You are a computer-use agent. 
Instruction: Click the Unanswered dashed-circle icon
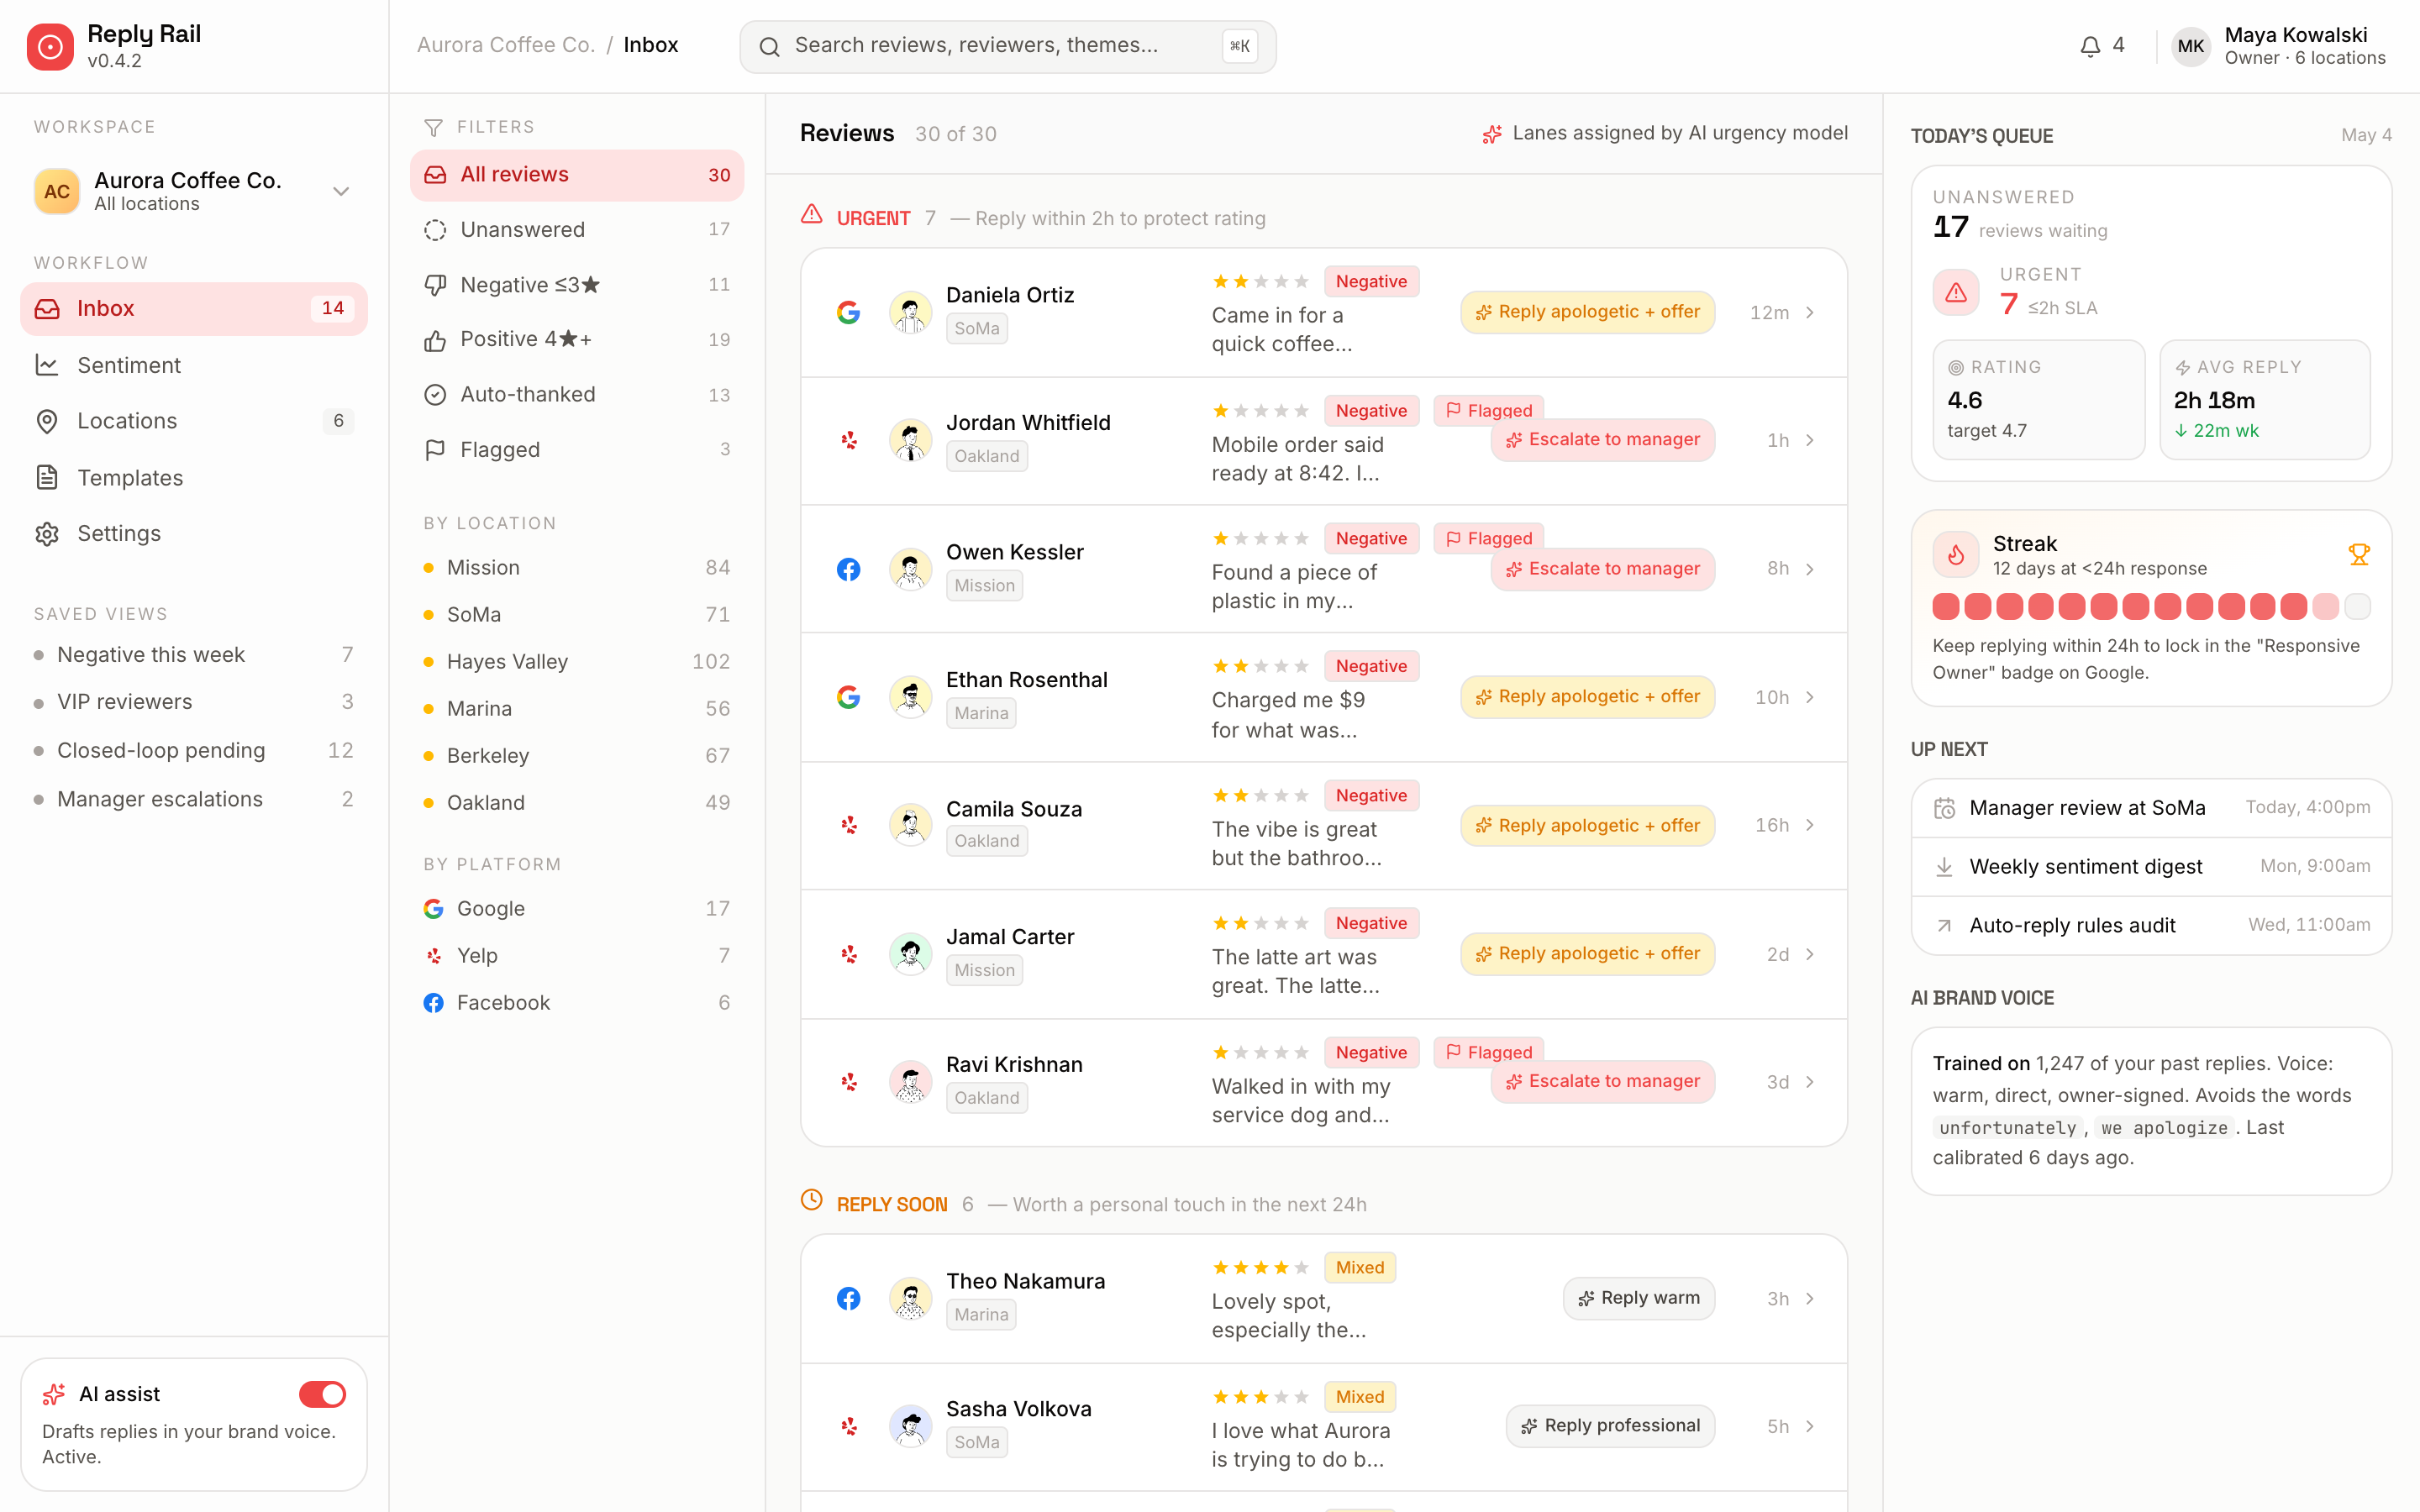pyautogui.click(x=435, y=230)
